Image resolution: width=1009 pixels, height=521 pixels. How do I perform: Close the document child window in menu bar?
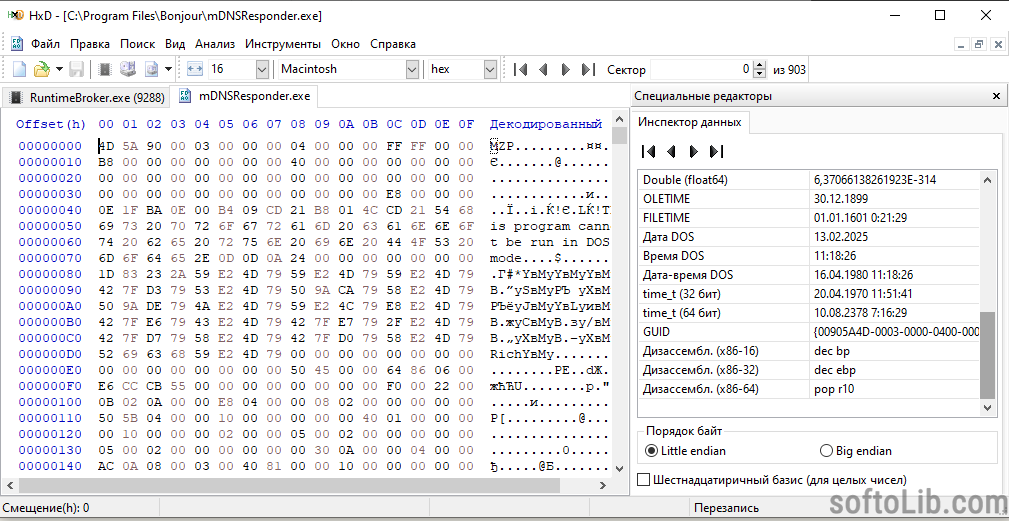click(997, 44)
